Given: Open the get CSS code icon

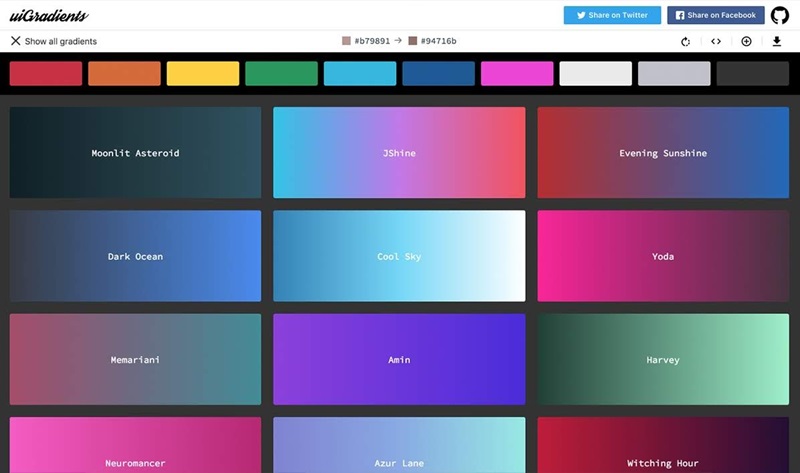Looking at the screenshot, I should pyautogui.click(x=716, y=41).
